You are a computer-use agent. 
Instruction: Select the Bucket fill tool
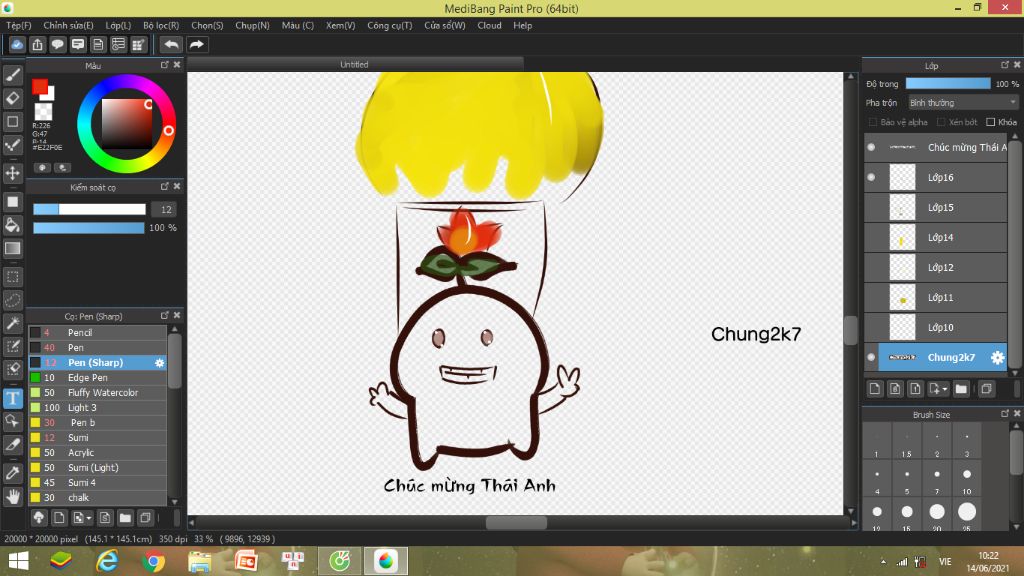point(12,225)
